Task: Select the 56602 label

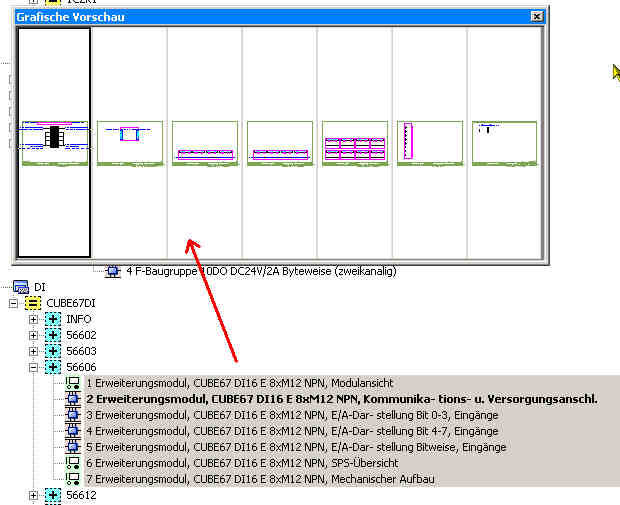Action: tap(81, 335)
